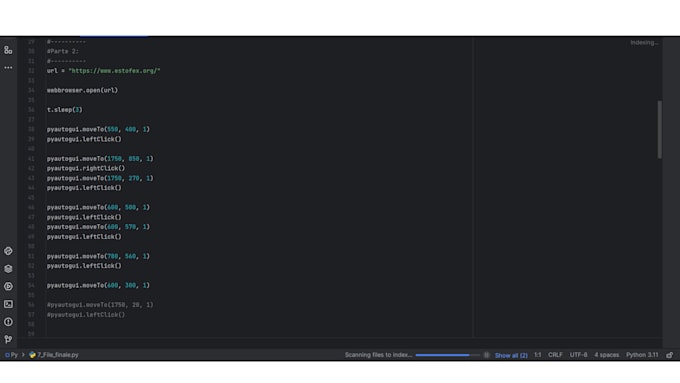Click the moveTo(1750, 270, 1) line
The width and height of the screenshot is (680, 383).
[x=100, y=178]
